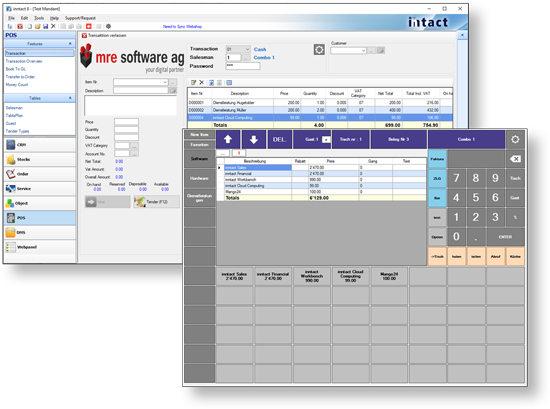
Task: Open the Service module in the sidebar
Action: pos(40,189)
